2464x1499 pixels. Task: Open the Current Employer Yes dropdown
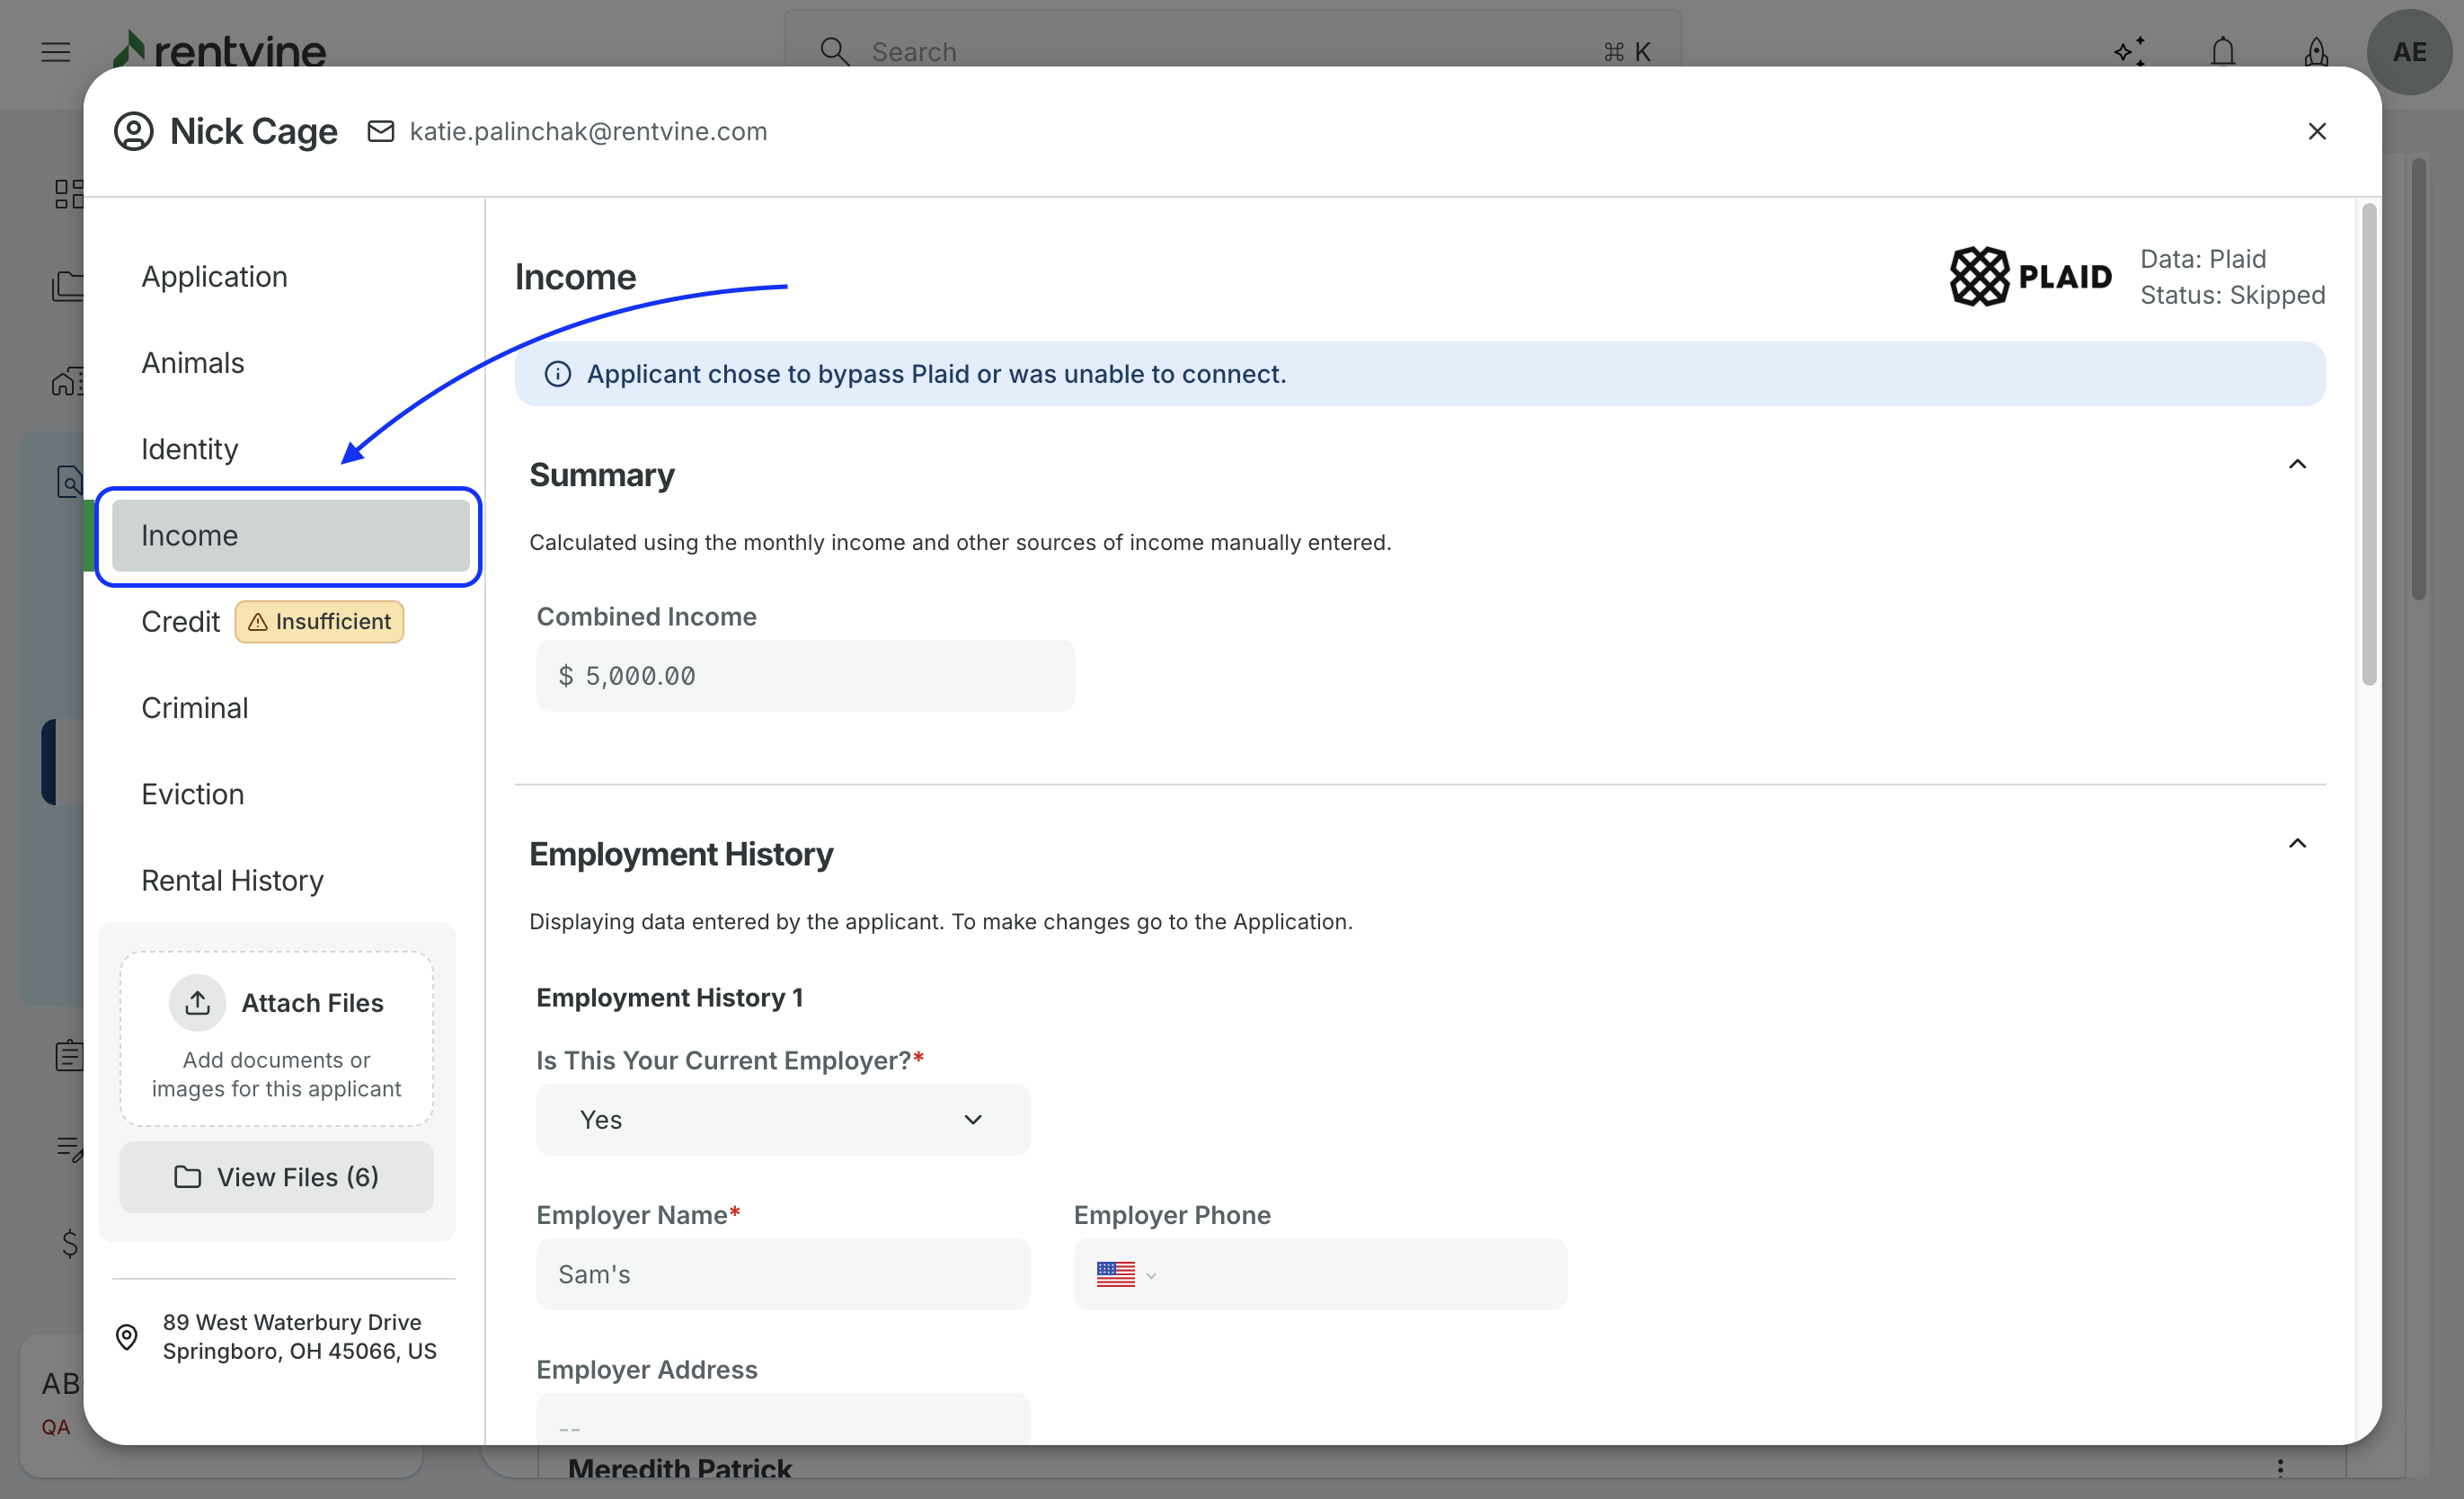[782, 1120]
